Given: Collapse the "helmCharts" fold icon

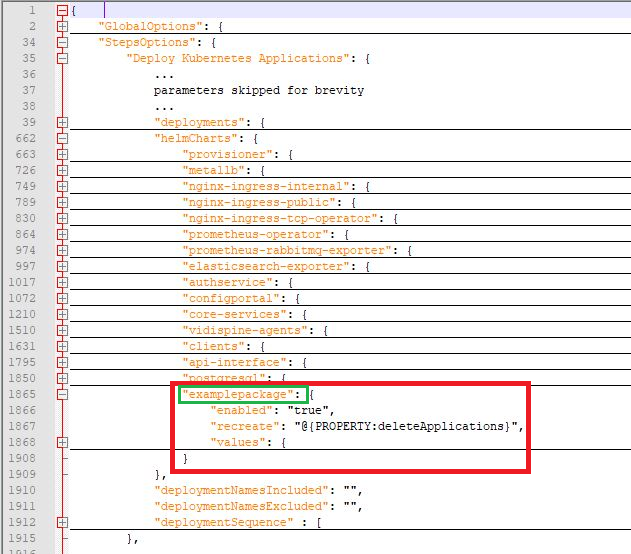Looking at the screenshot, I should pos(62,138).
